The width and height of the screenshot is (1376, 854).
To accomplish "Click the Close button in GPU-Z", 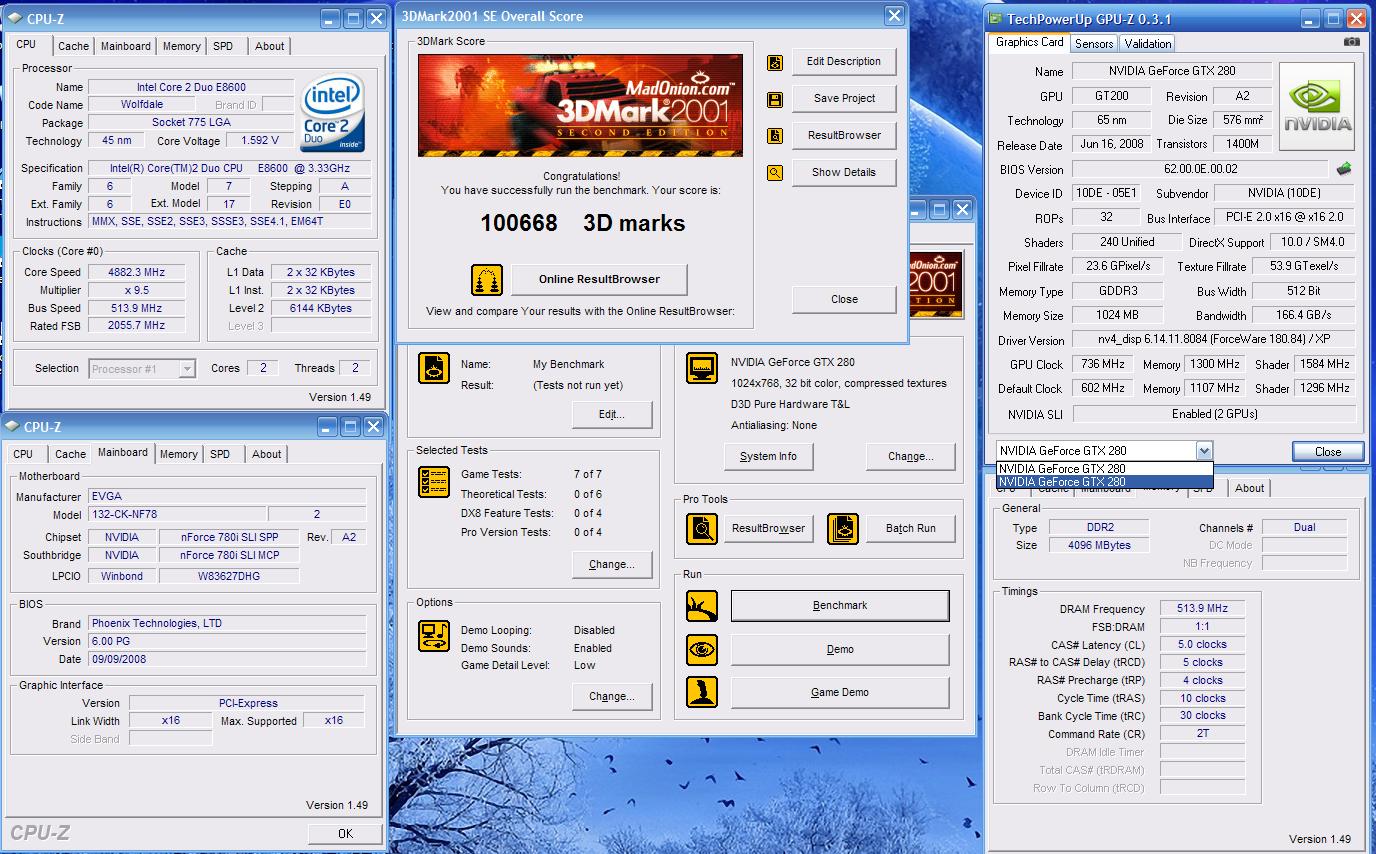I will pos(1328,451).
